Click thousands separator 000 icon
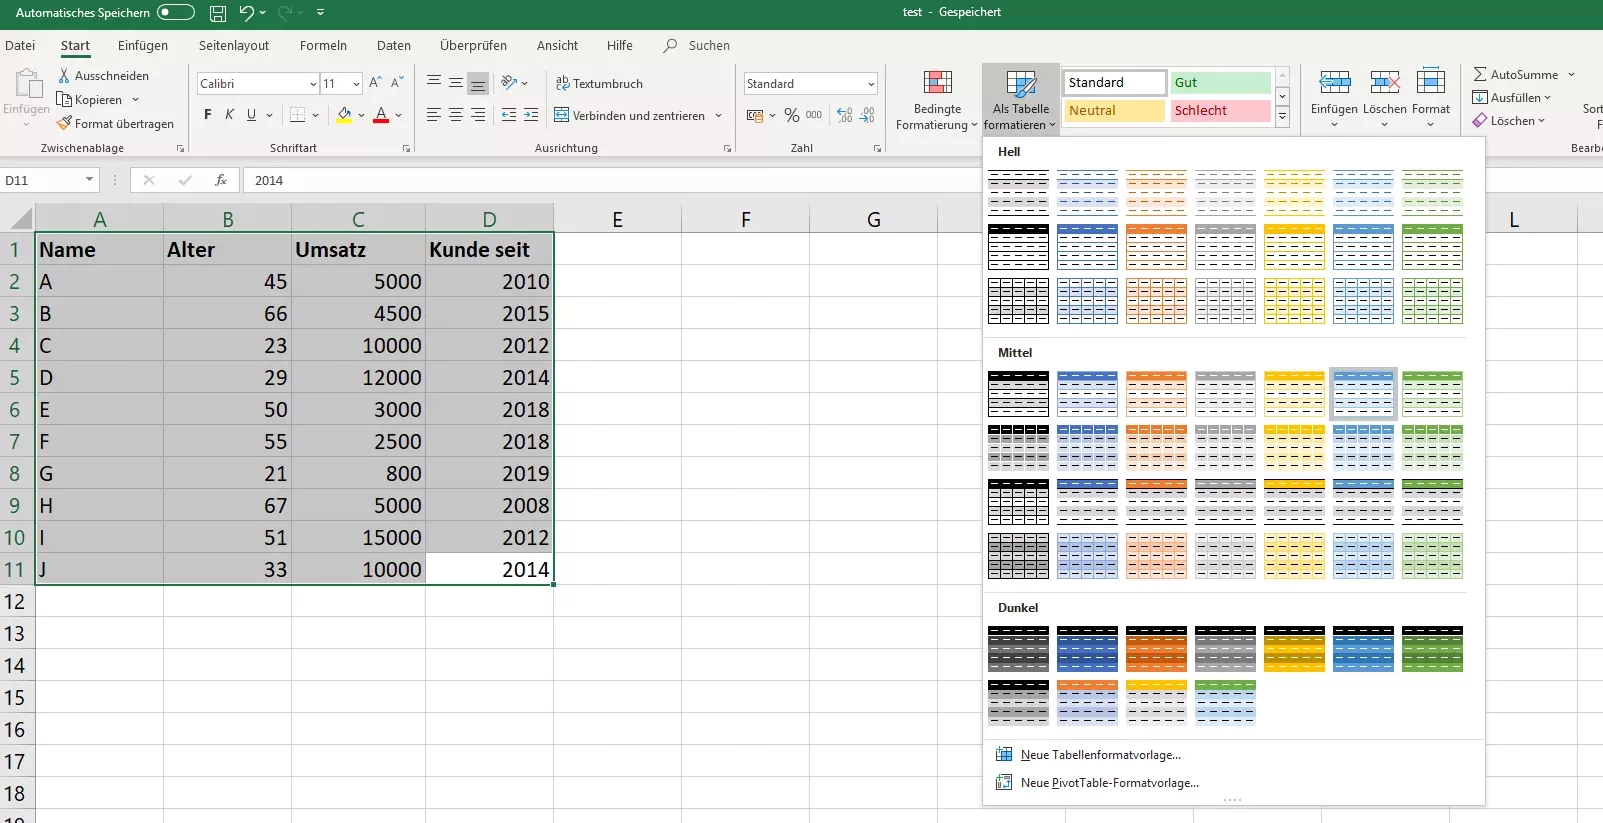Screen dimensions: 1603x823 (814, 115)
